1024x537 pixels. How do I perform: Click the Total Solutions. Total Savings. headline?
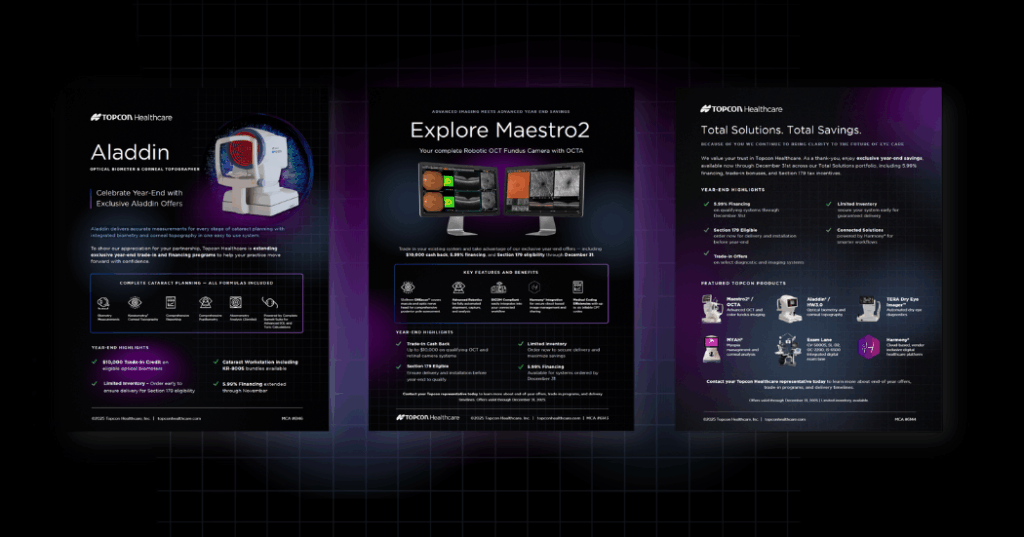coord(780,130)
